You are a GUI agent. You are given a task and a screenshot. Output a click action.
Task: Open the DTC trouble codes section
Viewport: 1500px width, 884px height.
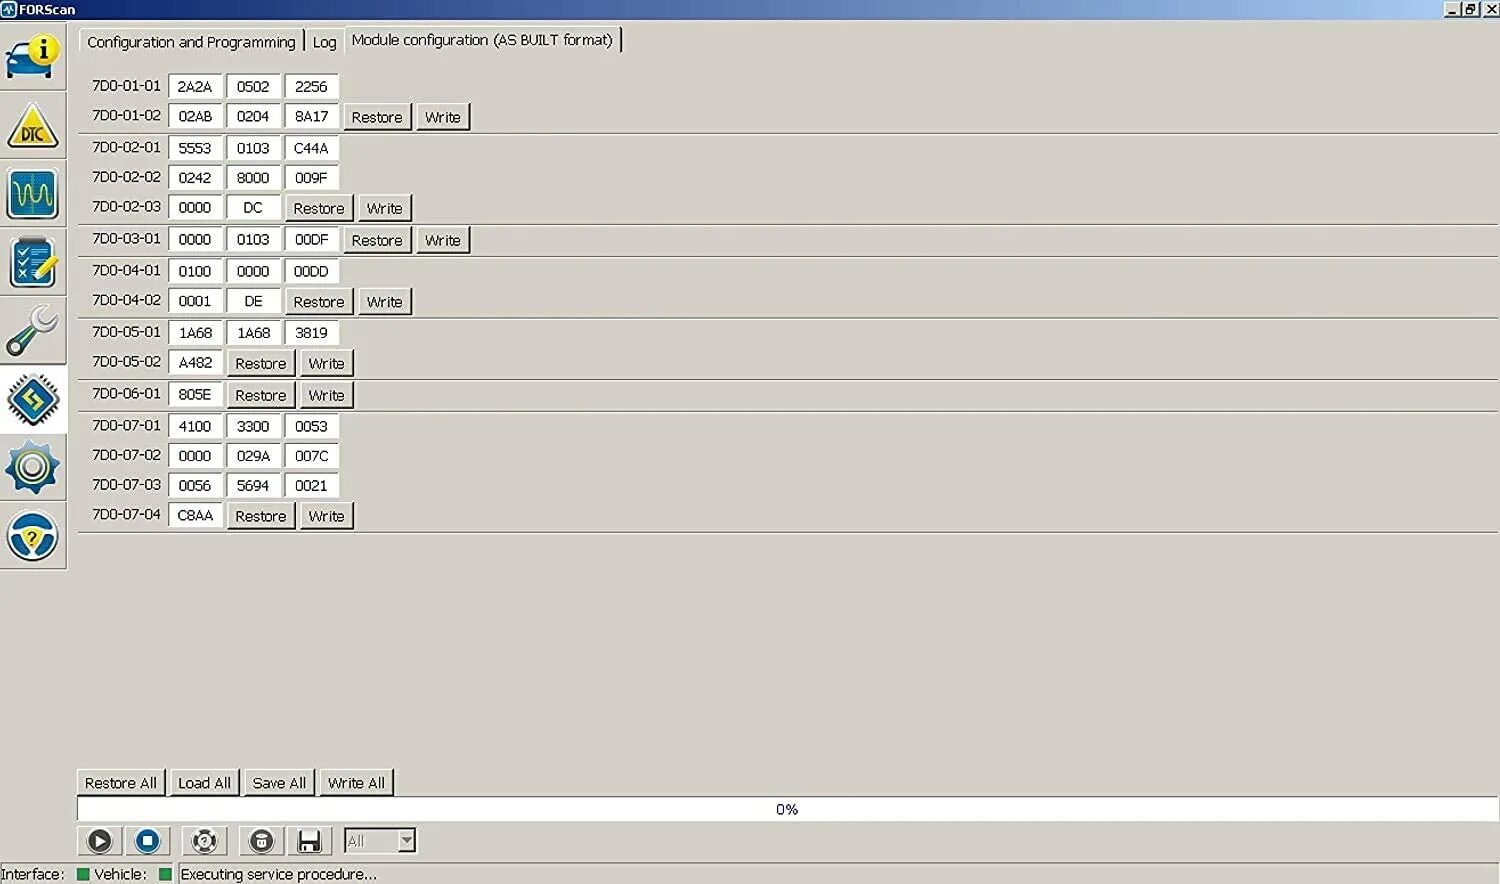[33, 125]
